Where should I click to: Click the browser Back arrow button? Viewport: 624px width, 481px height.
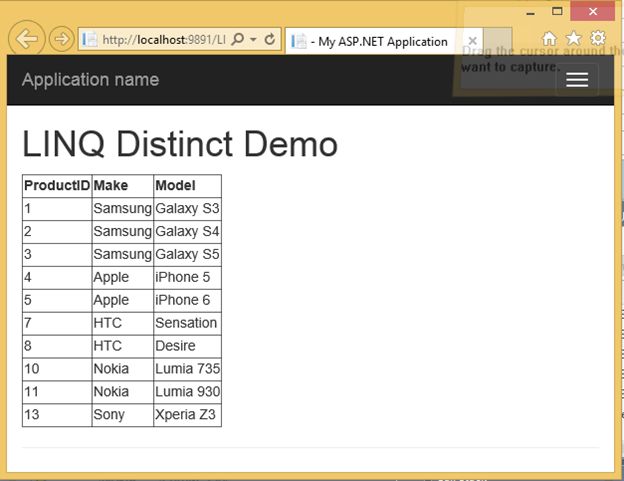click(x=27, y=39)
